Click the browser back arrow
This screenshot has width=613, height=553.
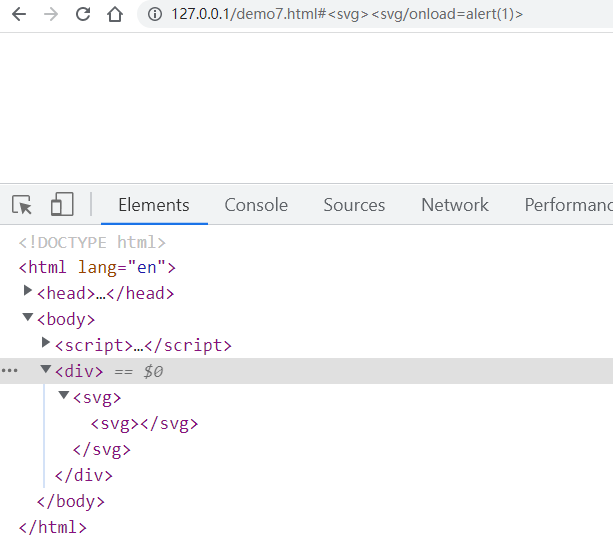(x=19, y=15)
